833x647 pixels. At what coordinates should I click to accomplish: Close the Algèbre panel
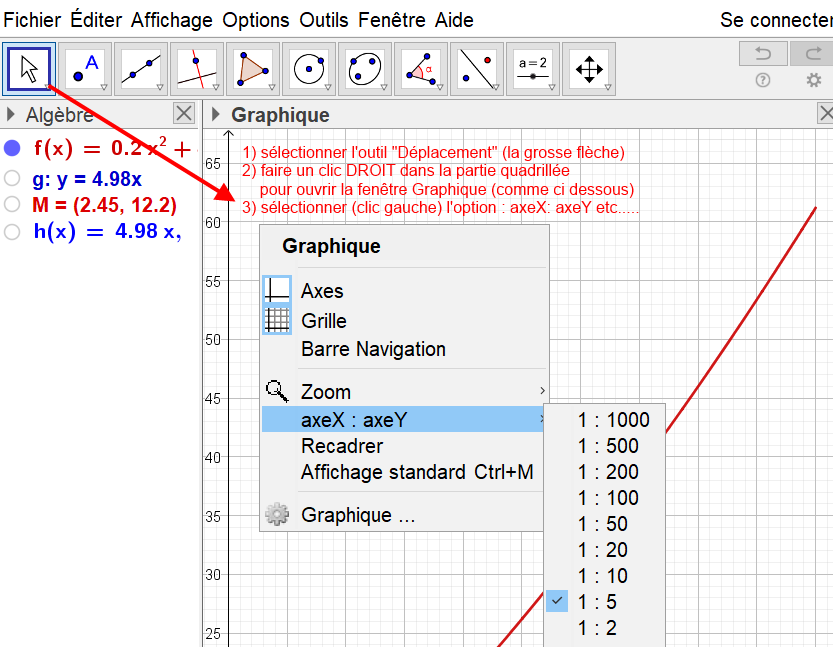[x=184, y=114]
